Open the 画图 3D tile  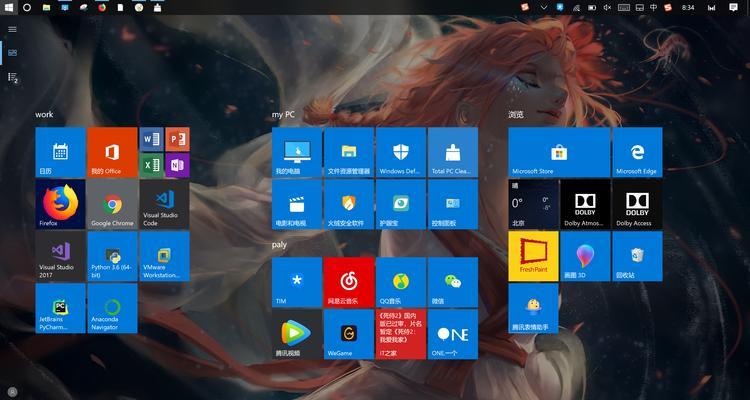585,256
